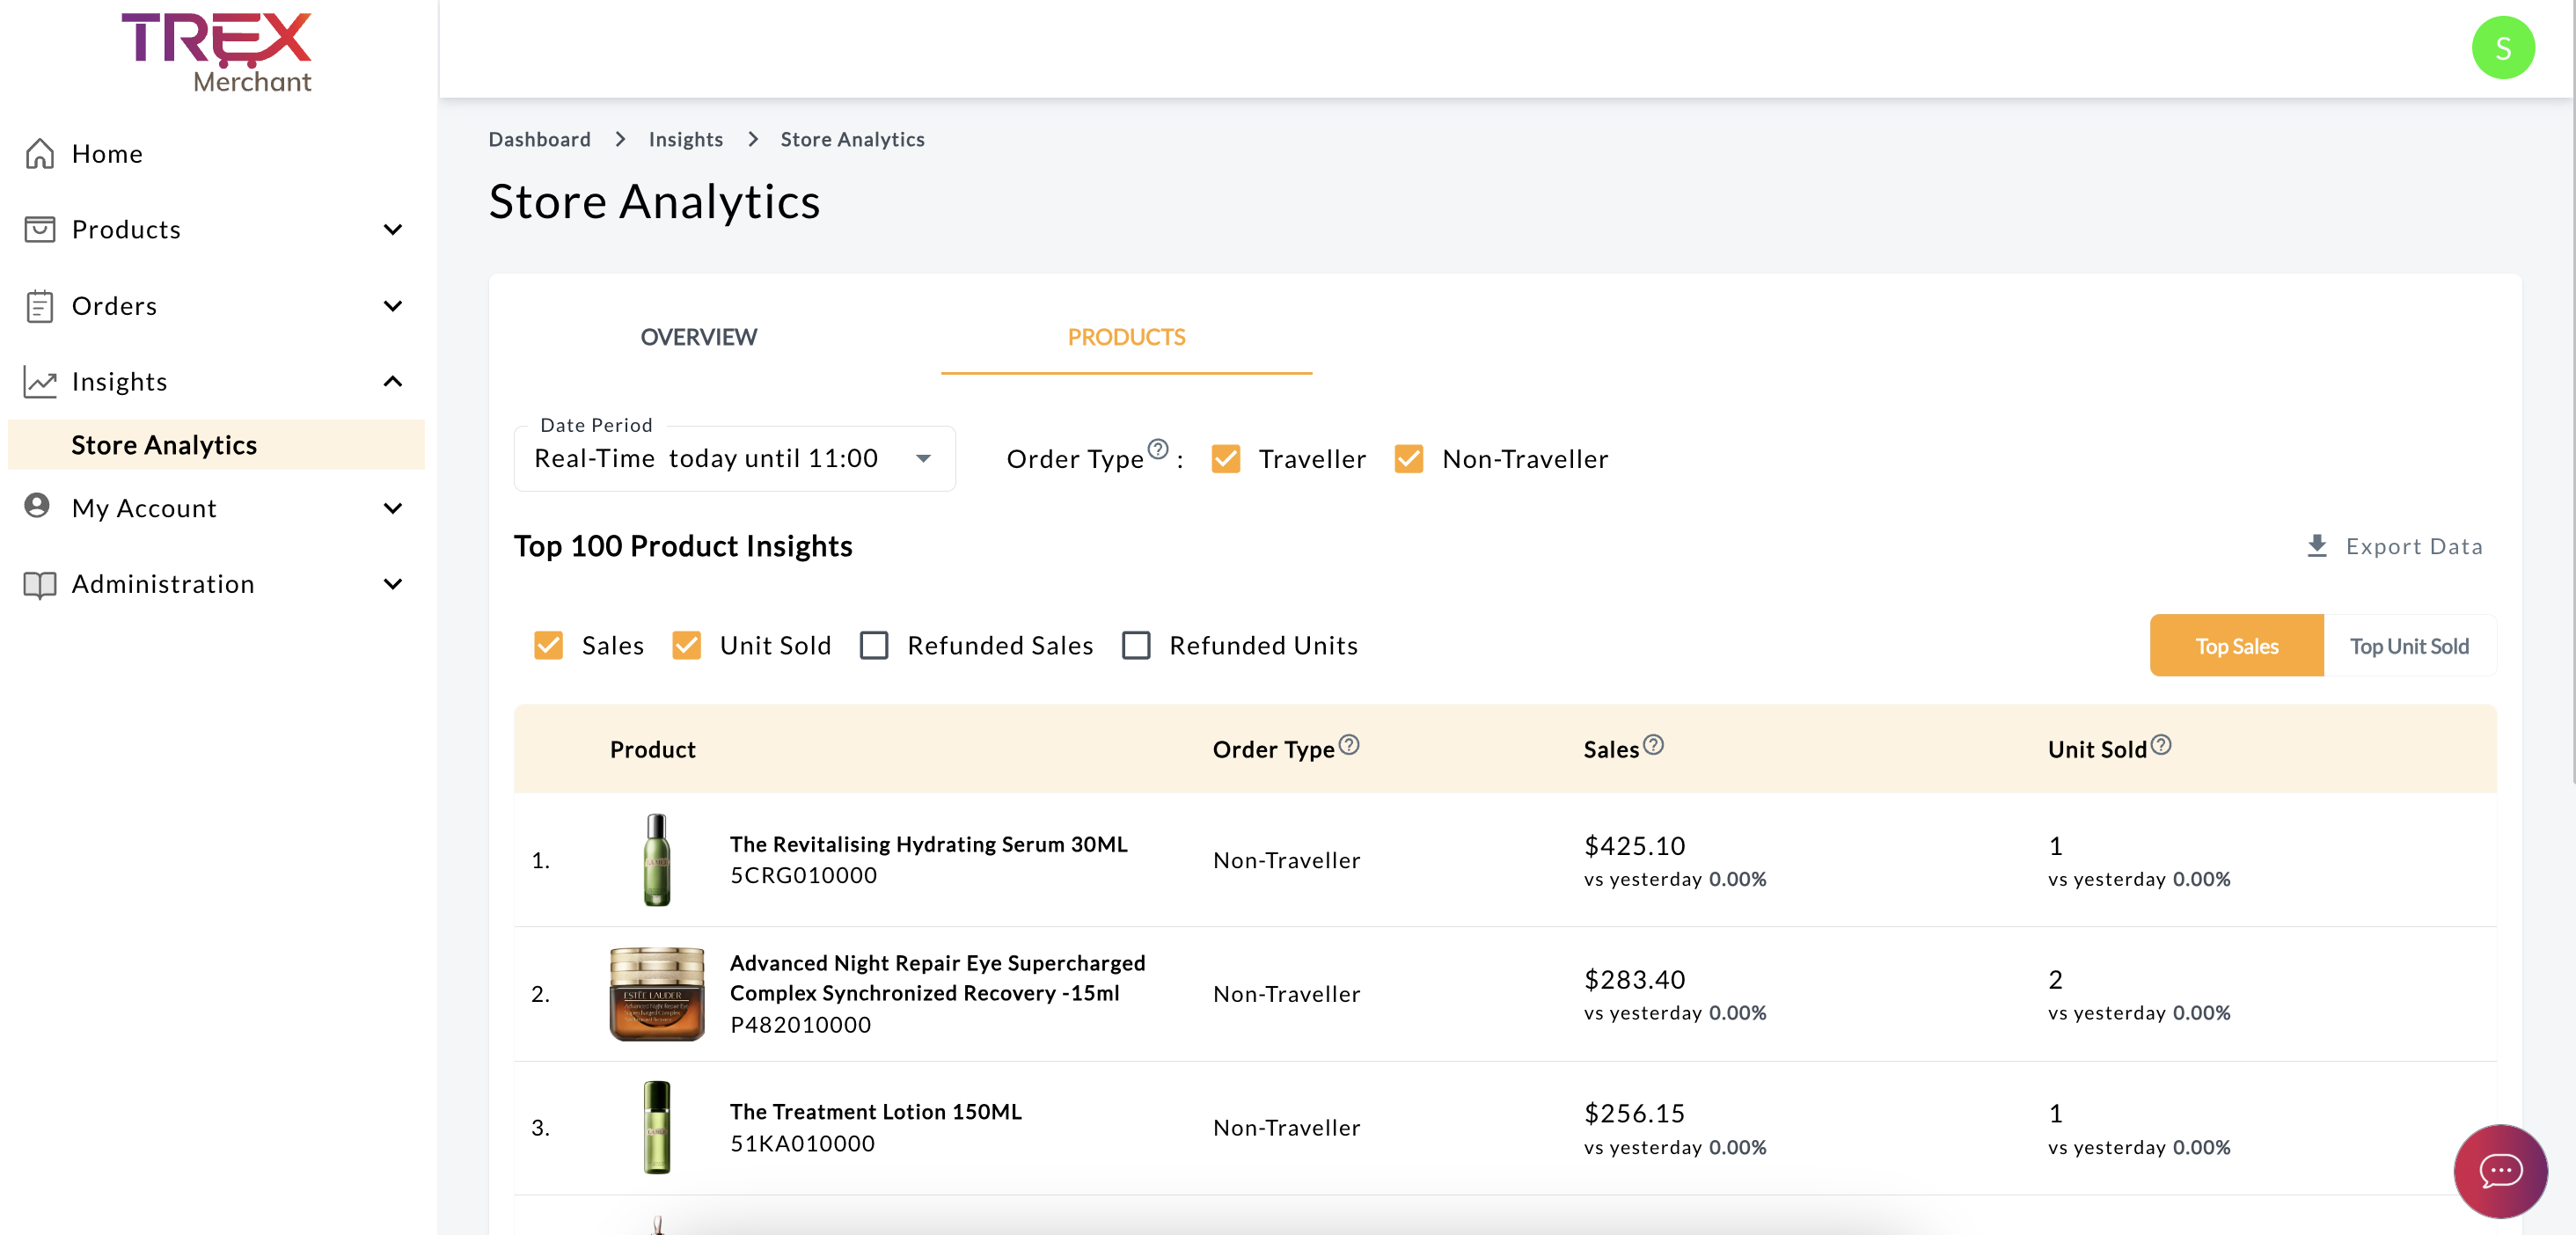Click sales value $425.10

(x=1634, y=846)
